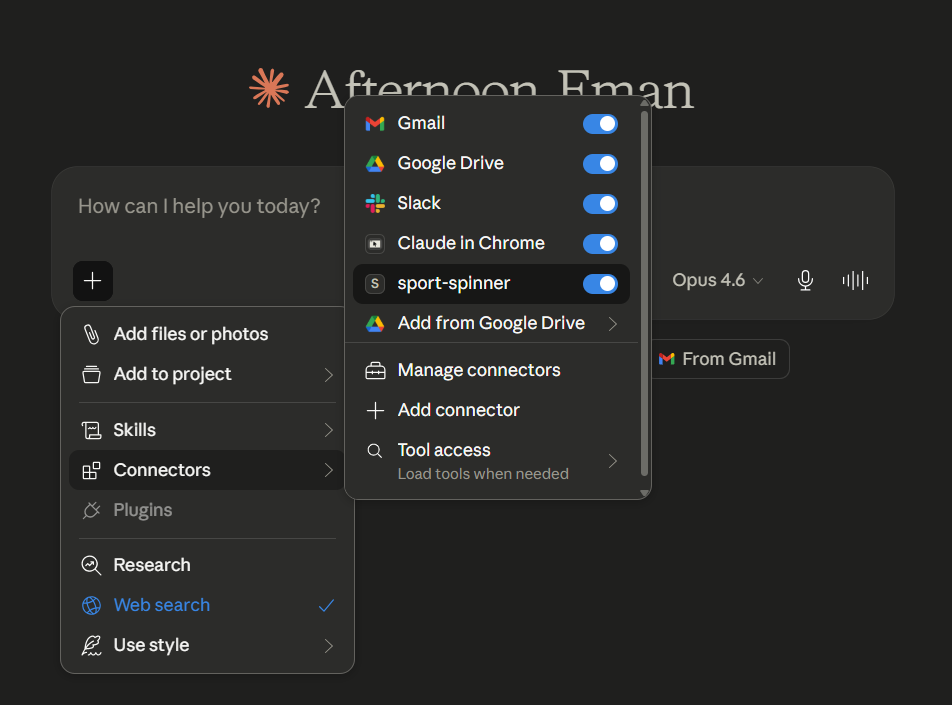Click the scrollbar up arrow
Screen dimensions: 952x705
coord(644,103)
